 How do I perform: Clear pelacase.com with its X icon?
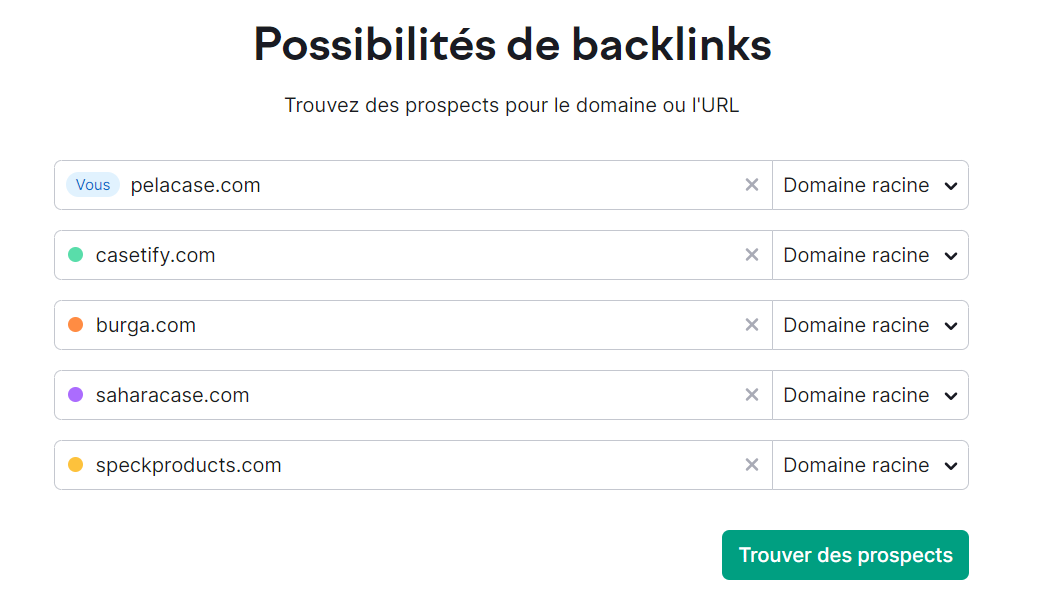(752, 185)
